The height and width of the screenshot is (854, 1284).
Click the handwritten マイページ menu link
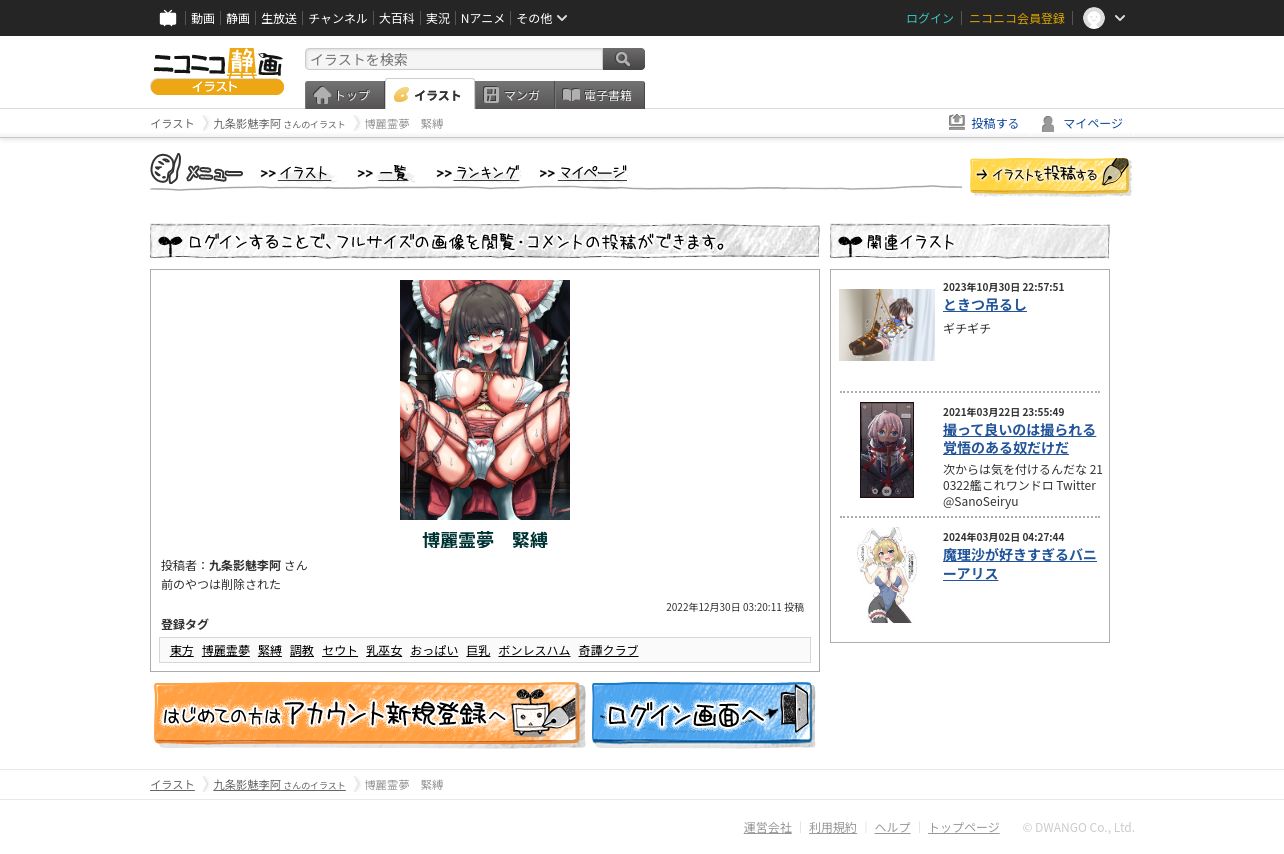(593, 172)
